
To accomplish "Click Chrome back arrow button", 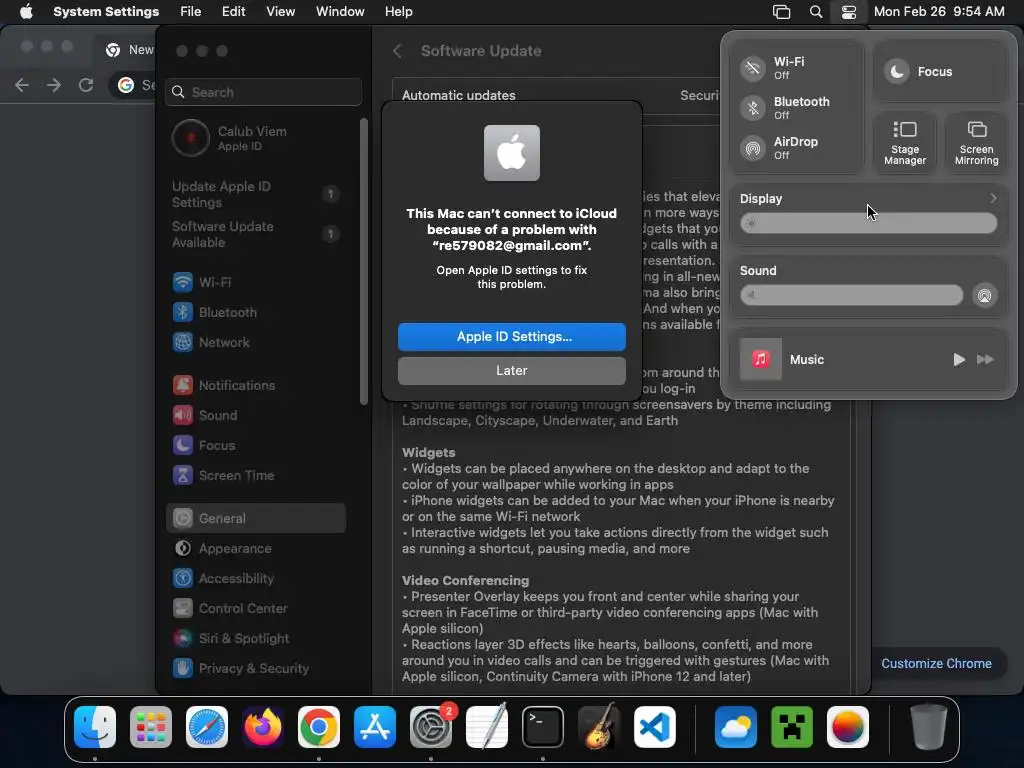I will (22, 85).
